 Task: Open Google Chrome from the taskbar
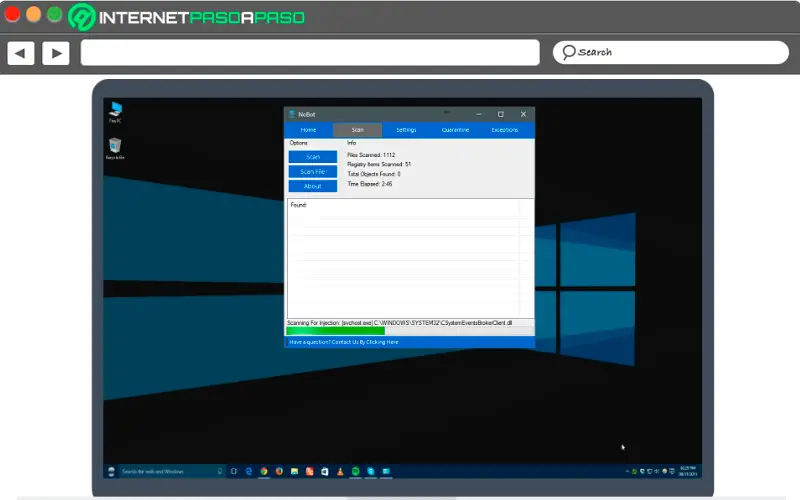(264, 471)
